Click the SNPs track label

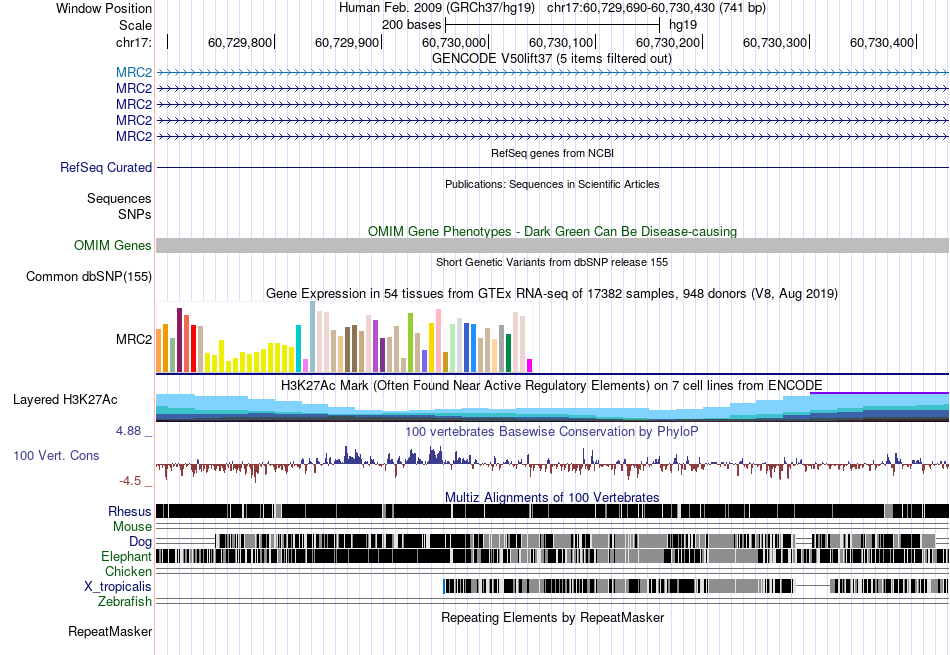[135, 214]
